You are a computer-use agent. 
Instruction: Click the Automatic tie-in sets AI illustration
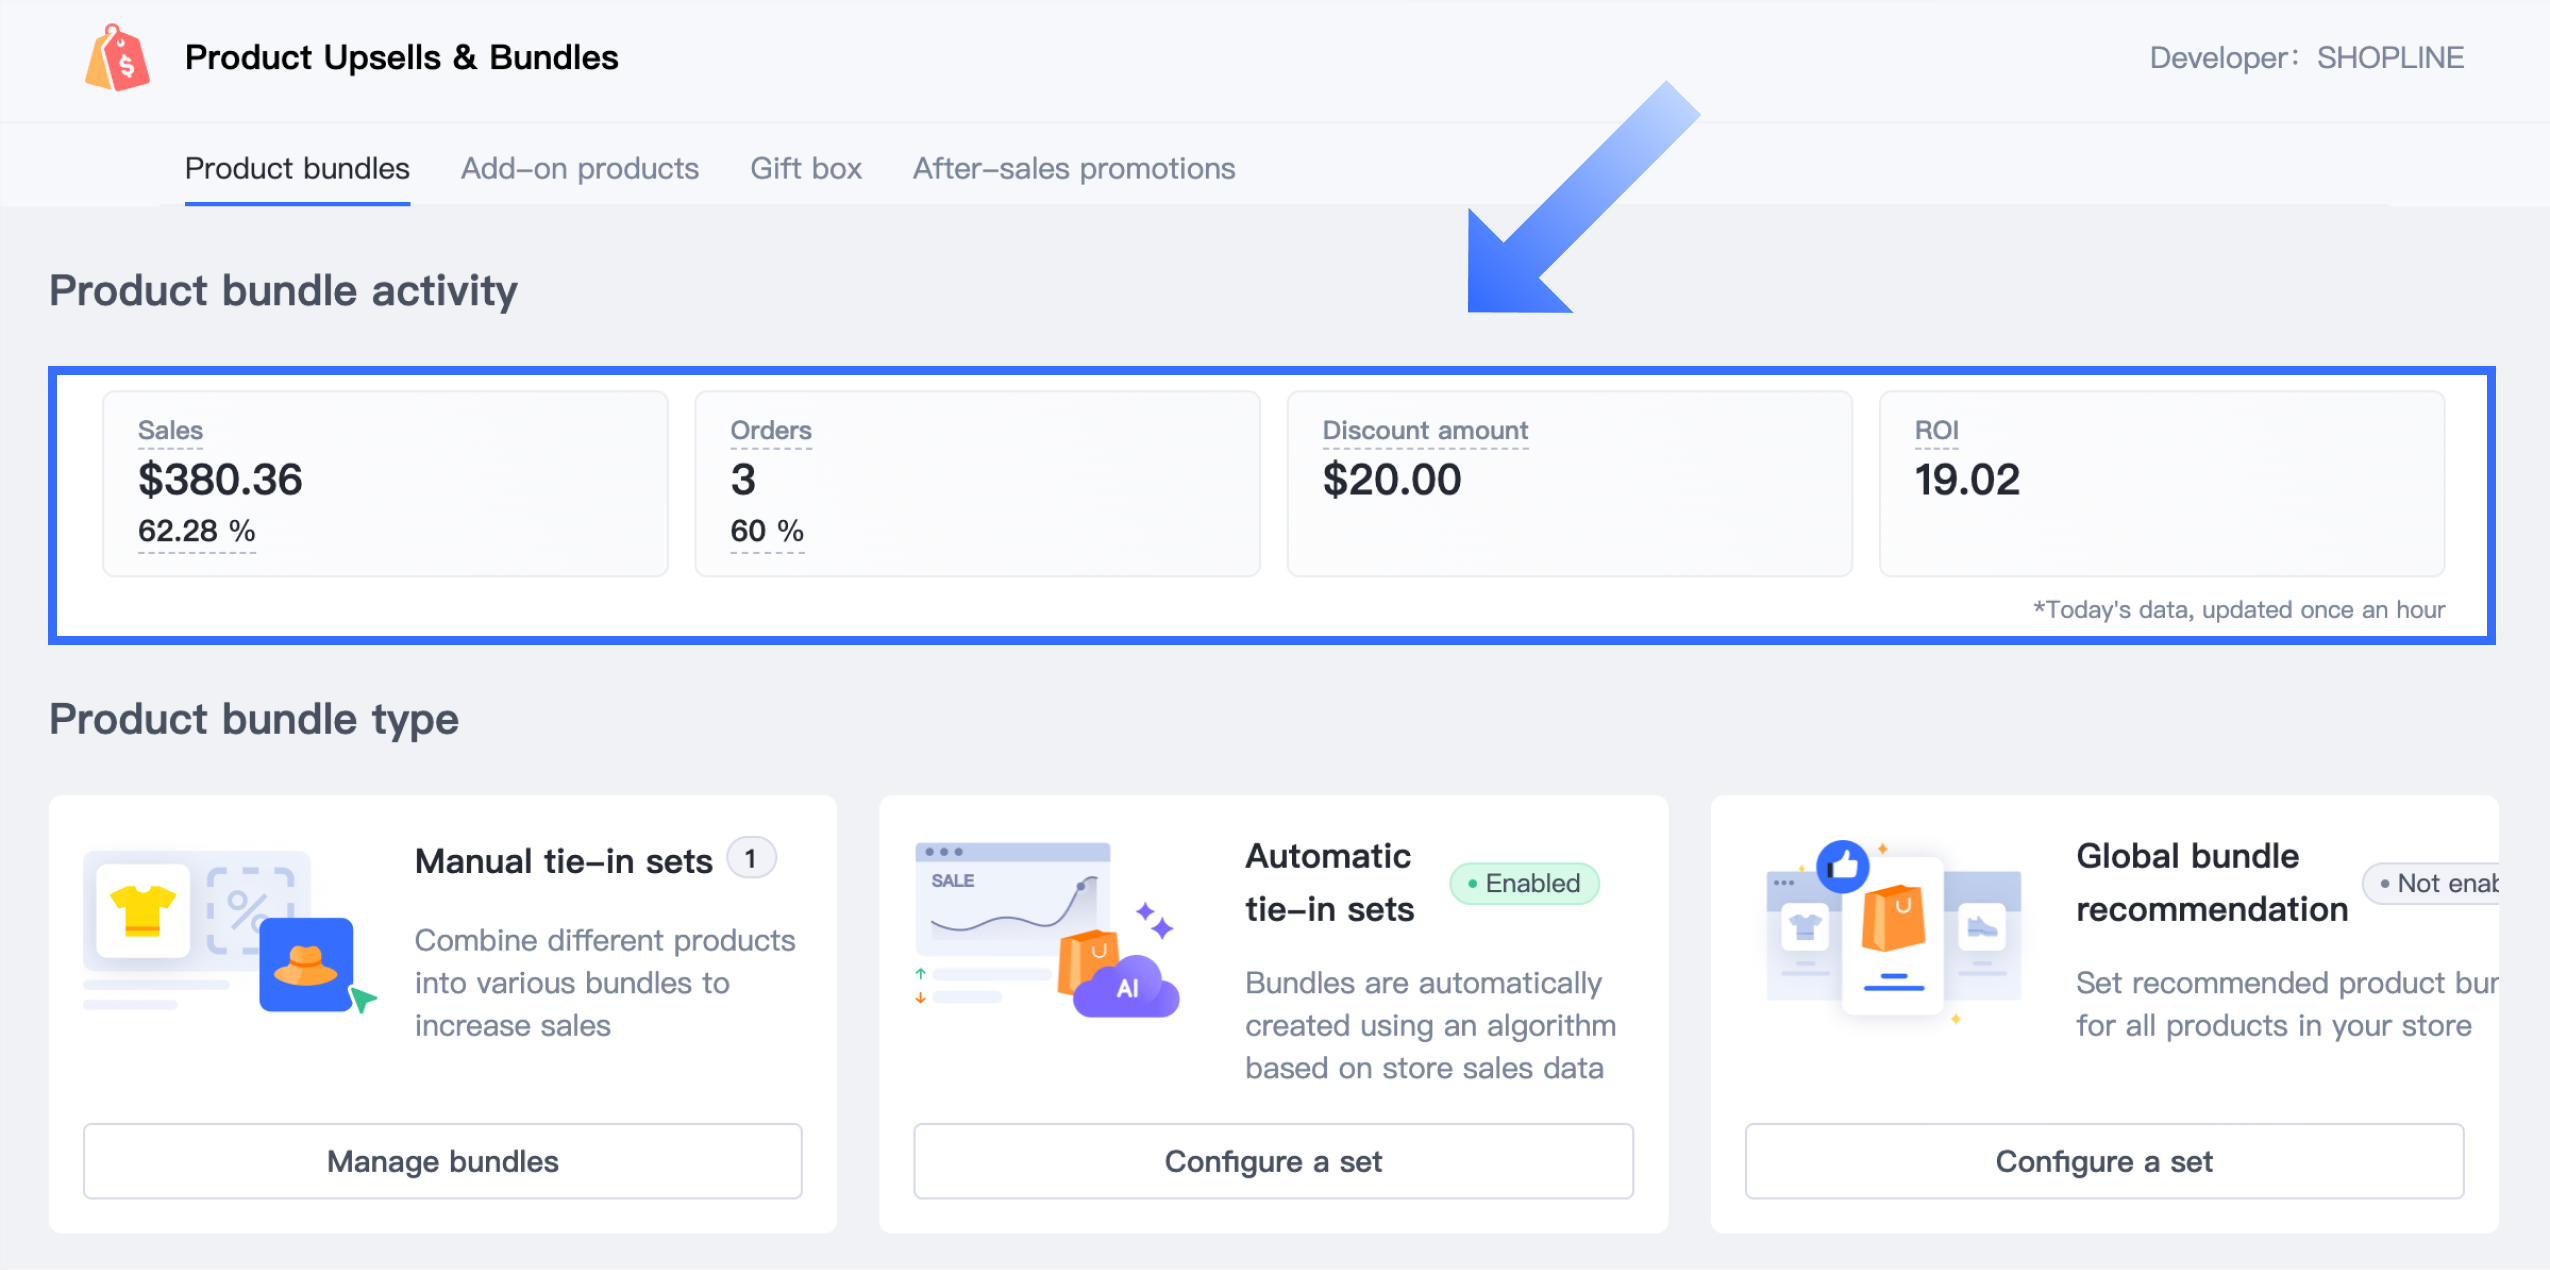pos(1046,930)
